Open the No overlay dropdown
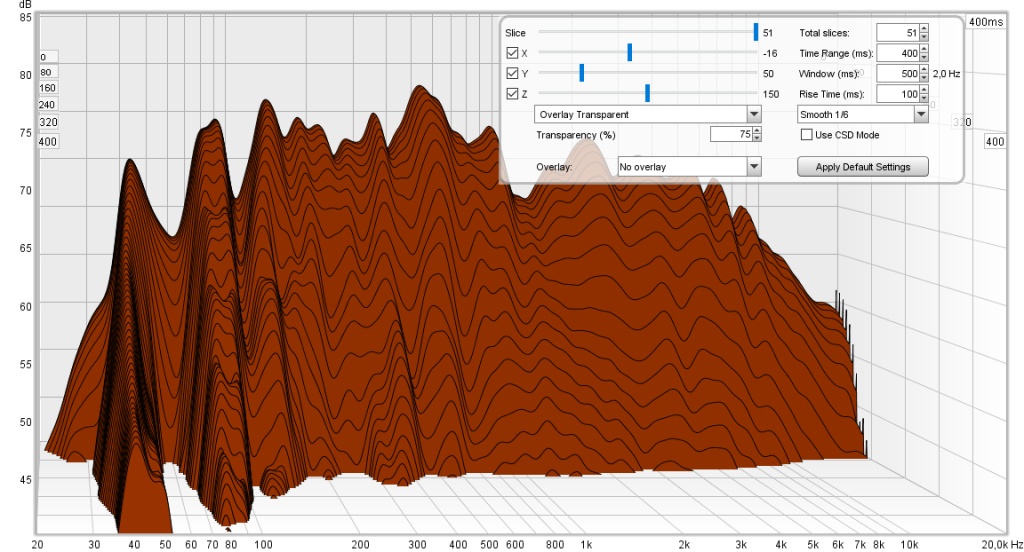Screen dimensions: 1024x552 coord(690,167)
